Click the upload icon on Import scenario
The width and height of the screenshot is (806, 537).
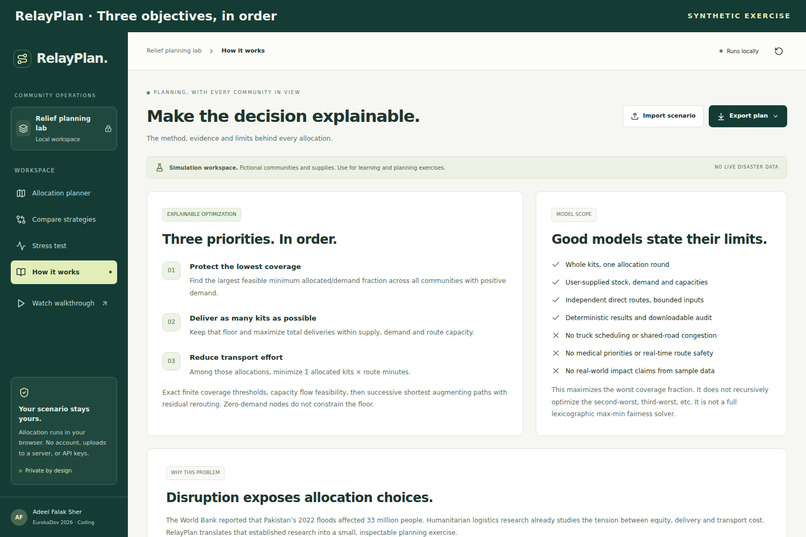[x=635, y=116]
